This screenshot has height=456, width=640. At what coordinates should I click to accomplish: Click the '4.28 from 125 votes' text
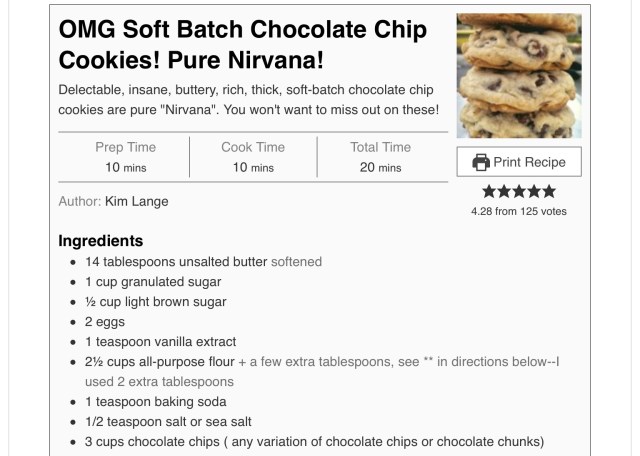coord(518,211)
